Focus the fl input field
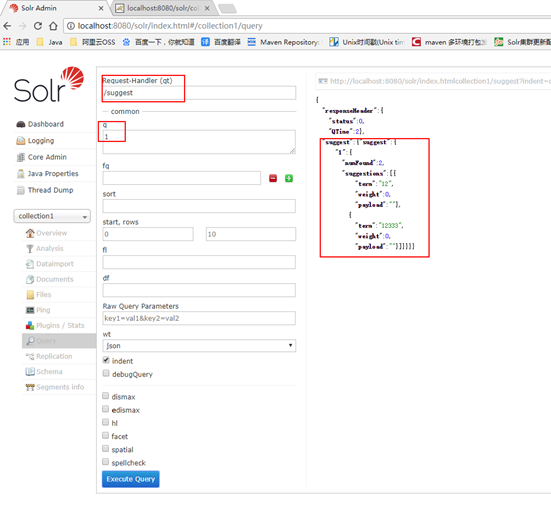The image size is (551, 510). (x=199, y=262)
